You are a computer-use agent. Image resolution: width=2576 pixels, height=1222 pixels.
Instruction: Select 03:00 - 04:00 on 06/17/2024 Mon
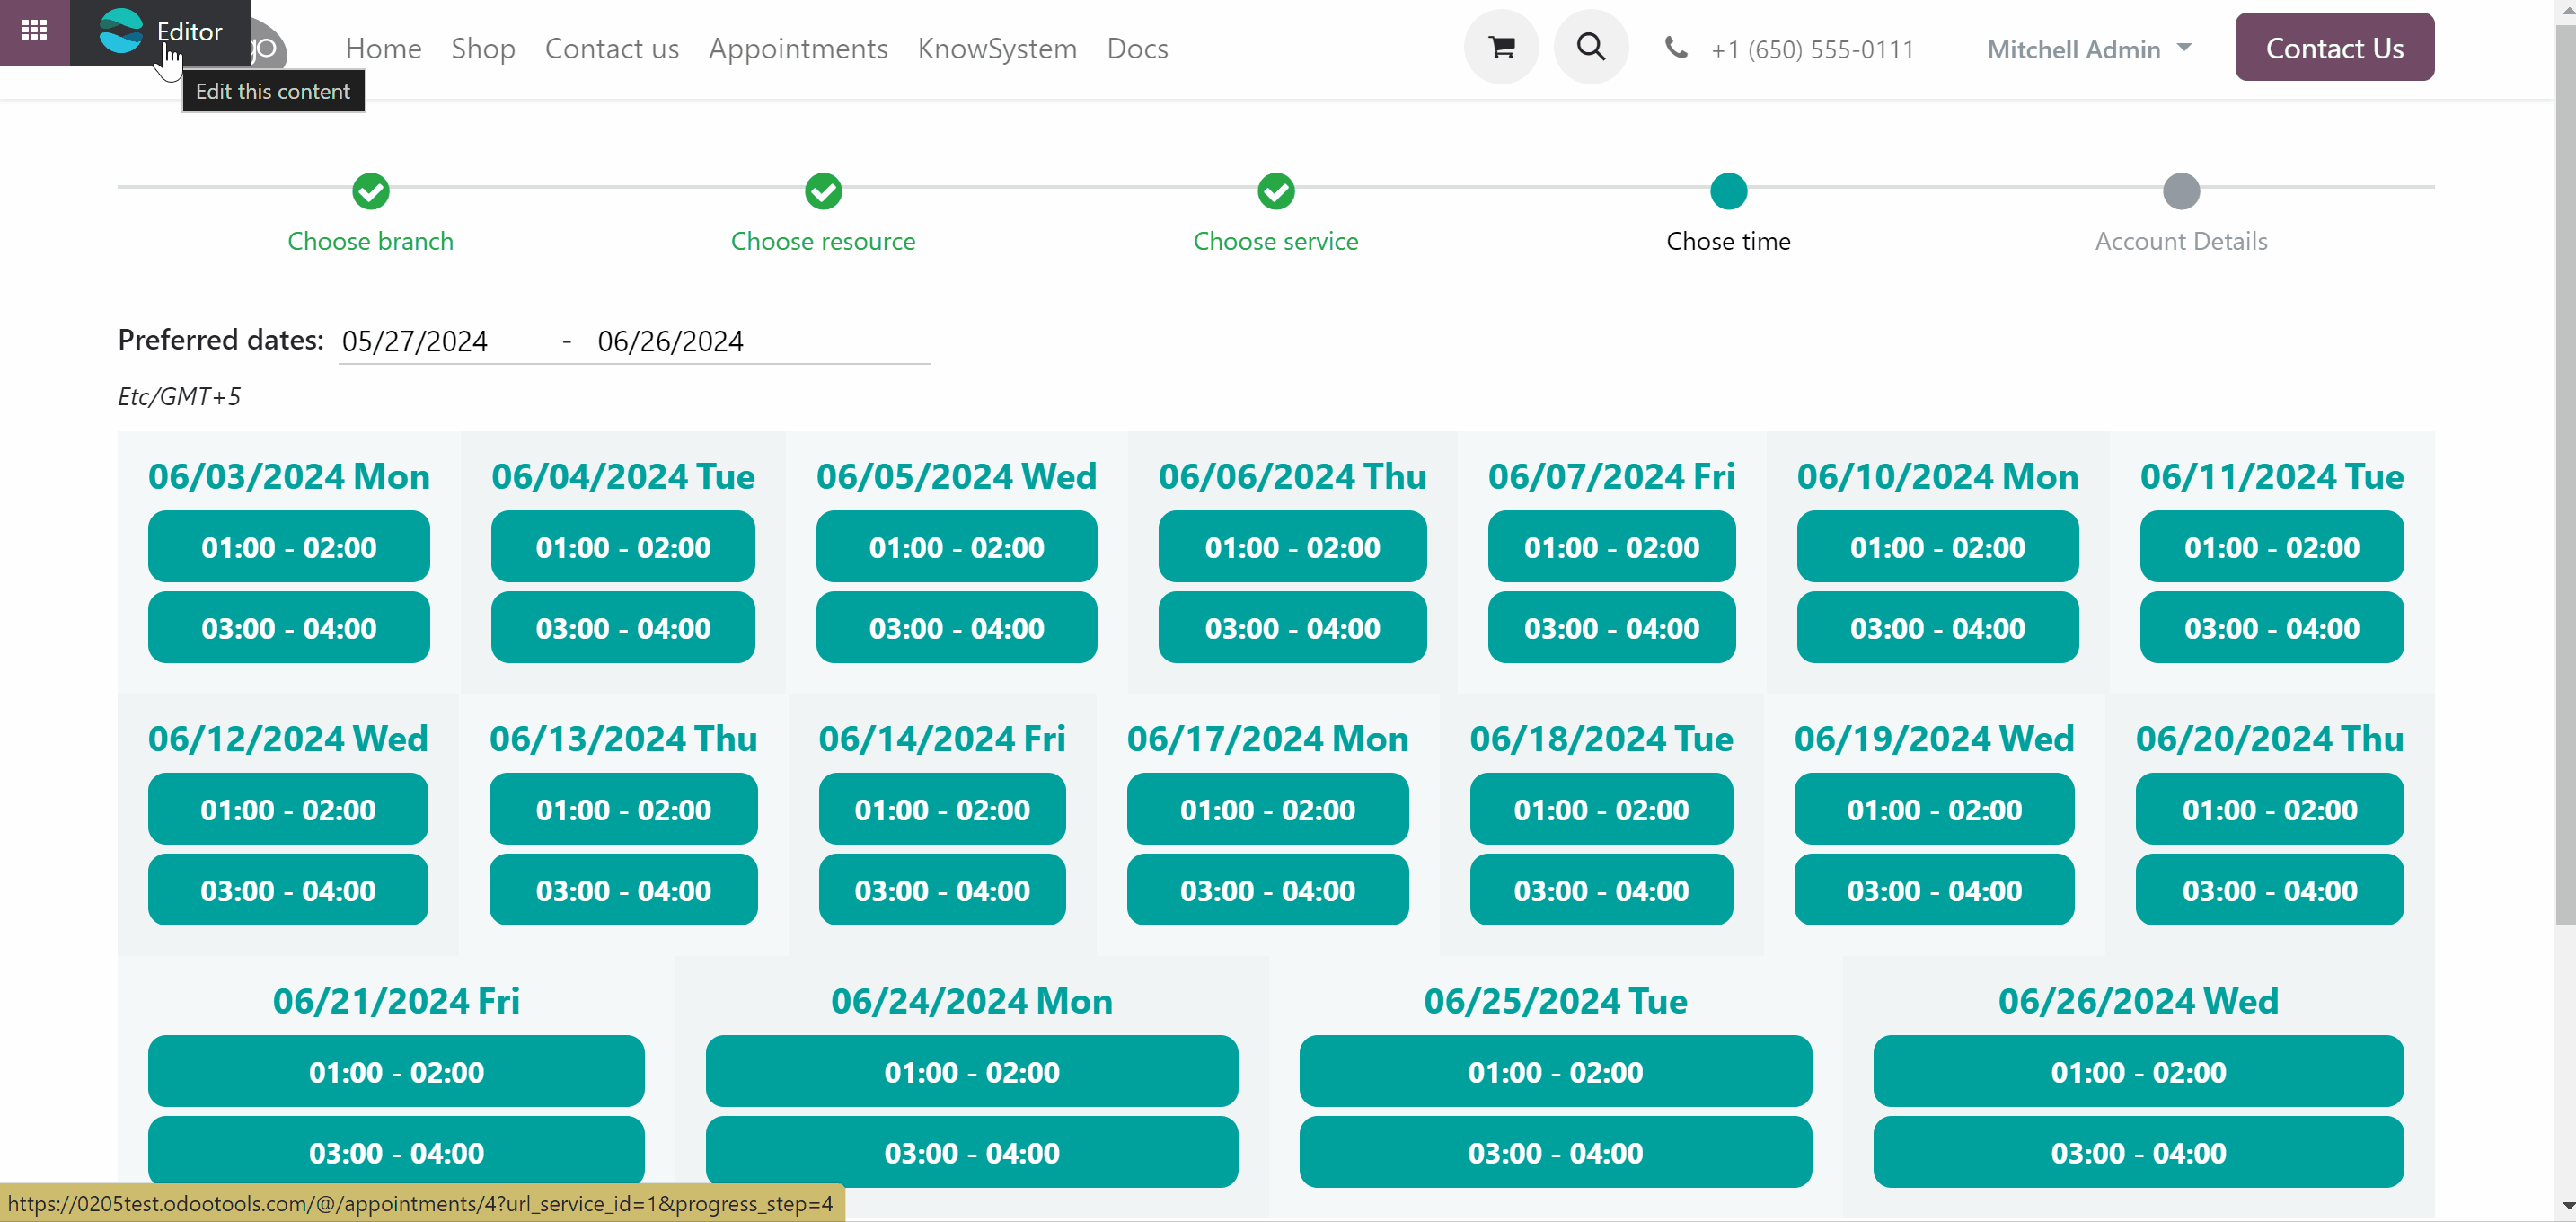click(1267, 890)
